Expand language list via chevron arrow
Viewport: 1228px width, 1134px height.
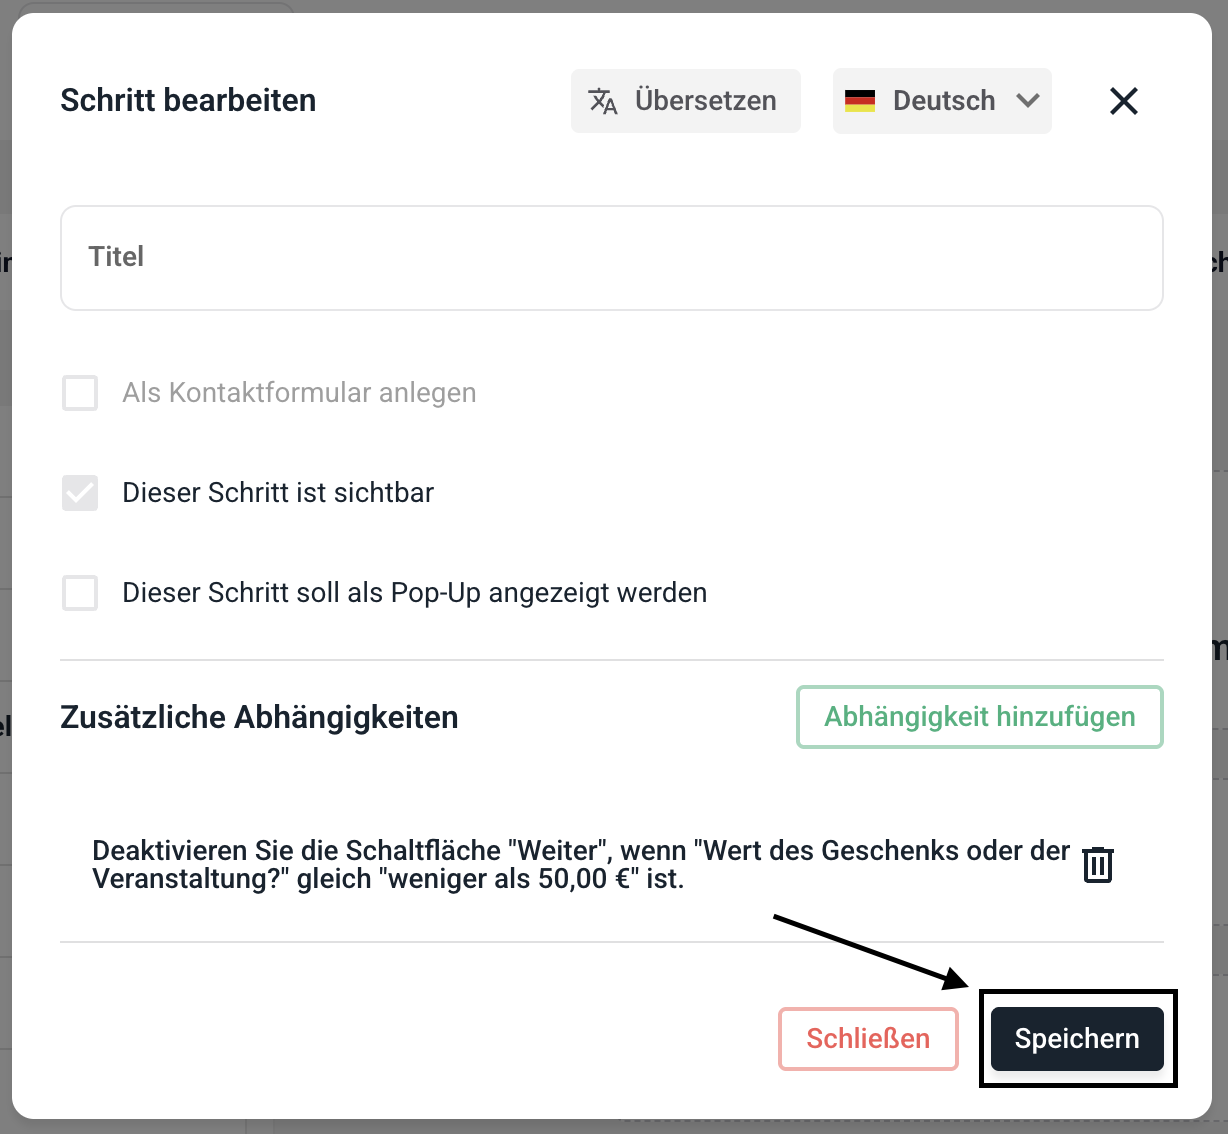(x=1028, y=101)
